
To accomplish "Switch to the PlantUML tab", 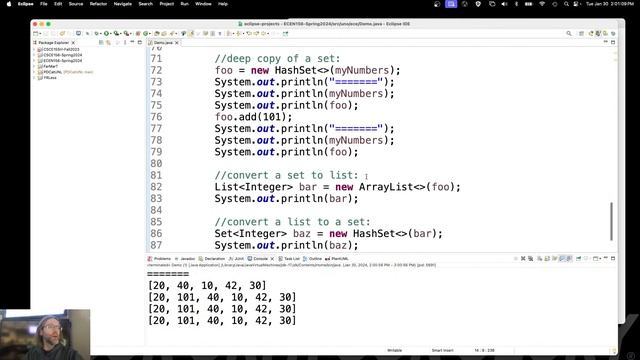I will coord(337,259).
